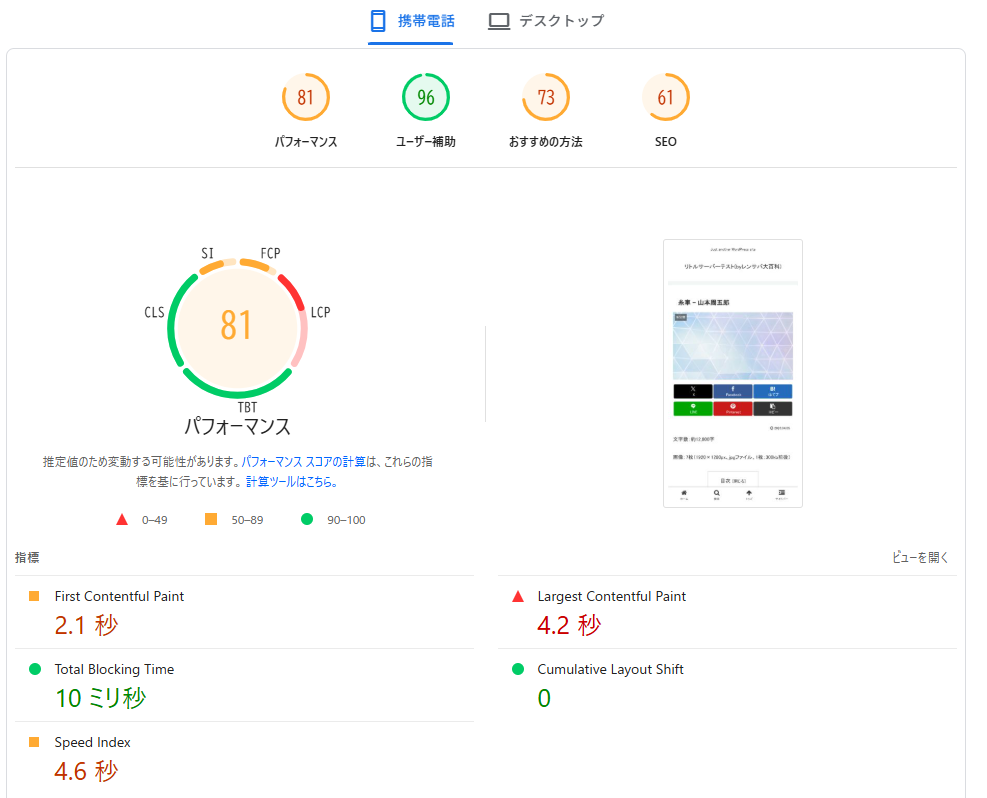Switch to the 携帯電話 (mobile) tab

tap(412, 21)
